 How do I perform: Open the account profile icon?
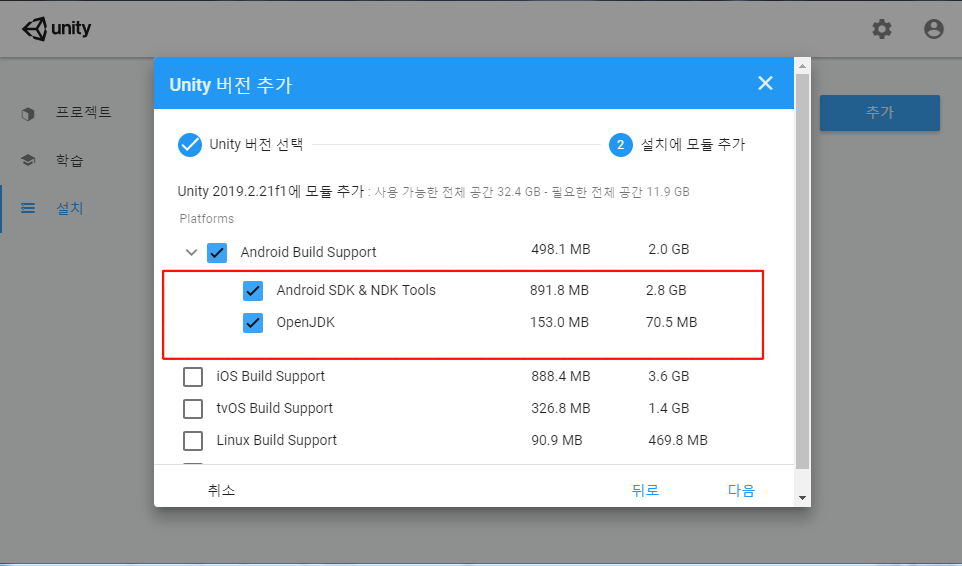(933, 29)
